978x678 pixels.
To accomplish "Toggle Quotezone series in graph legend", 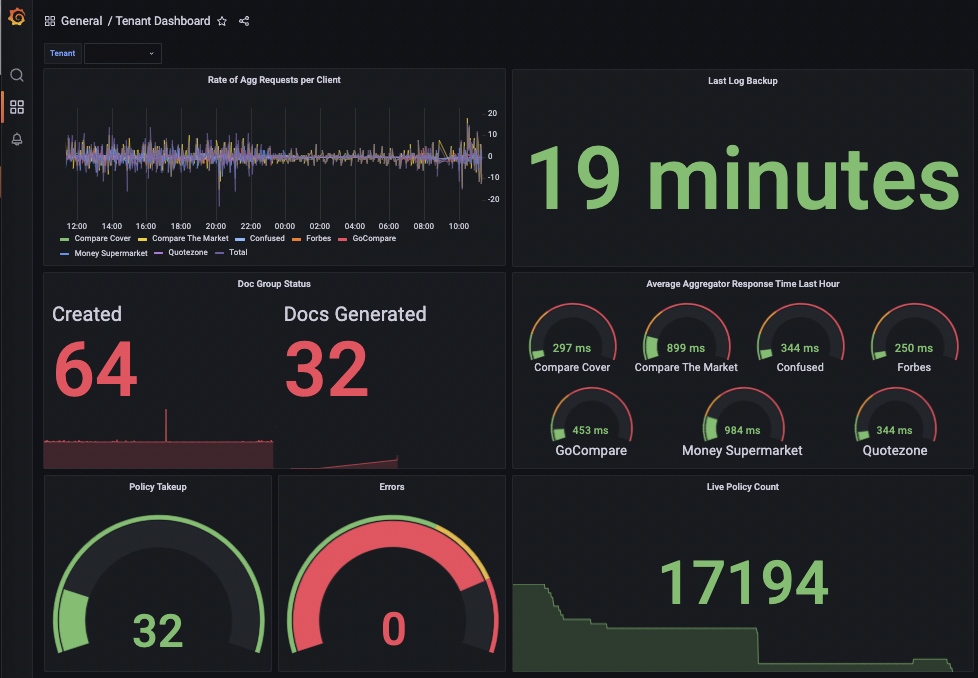I will coord(188,253).
